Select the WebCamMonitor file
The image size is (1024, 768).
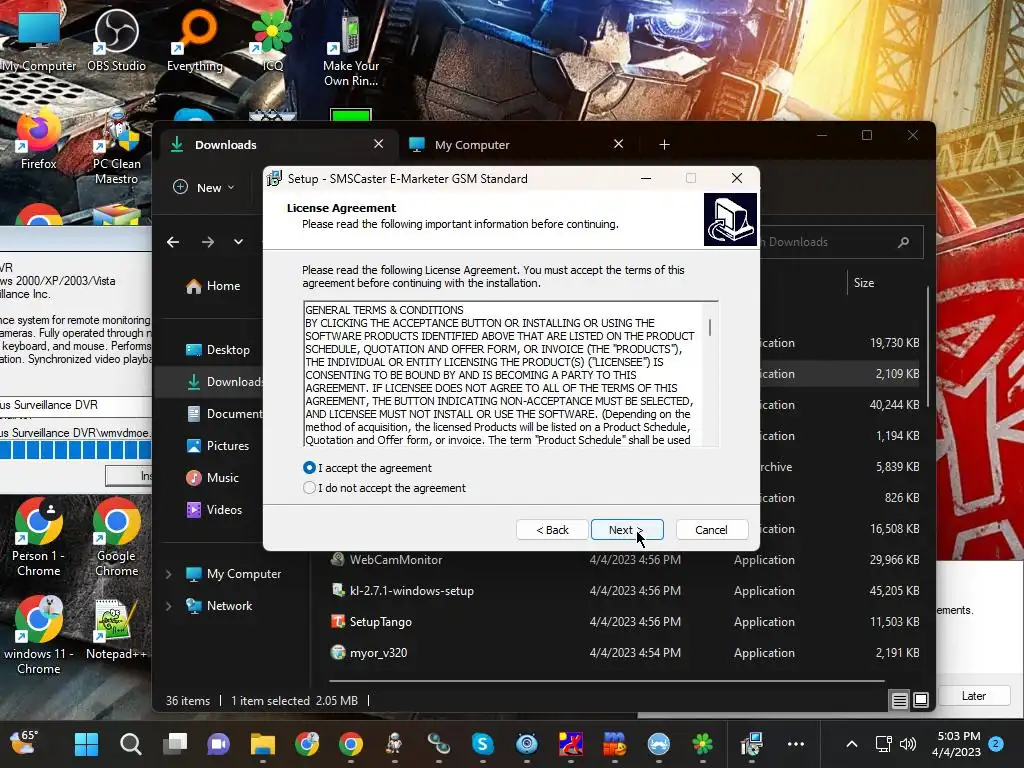tap(396, 560)
